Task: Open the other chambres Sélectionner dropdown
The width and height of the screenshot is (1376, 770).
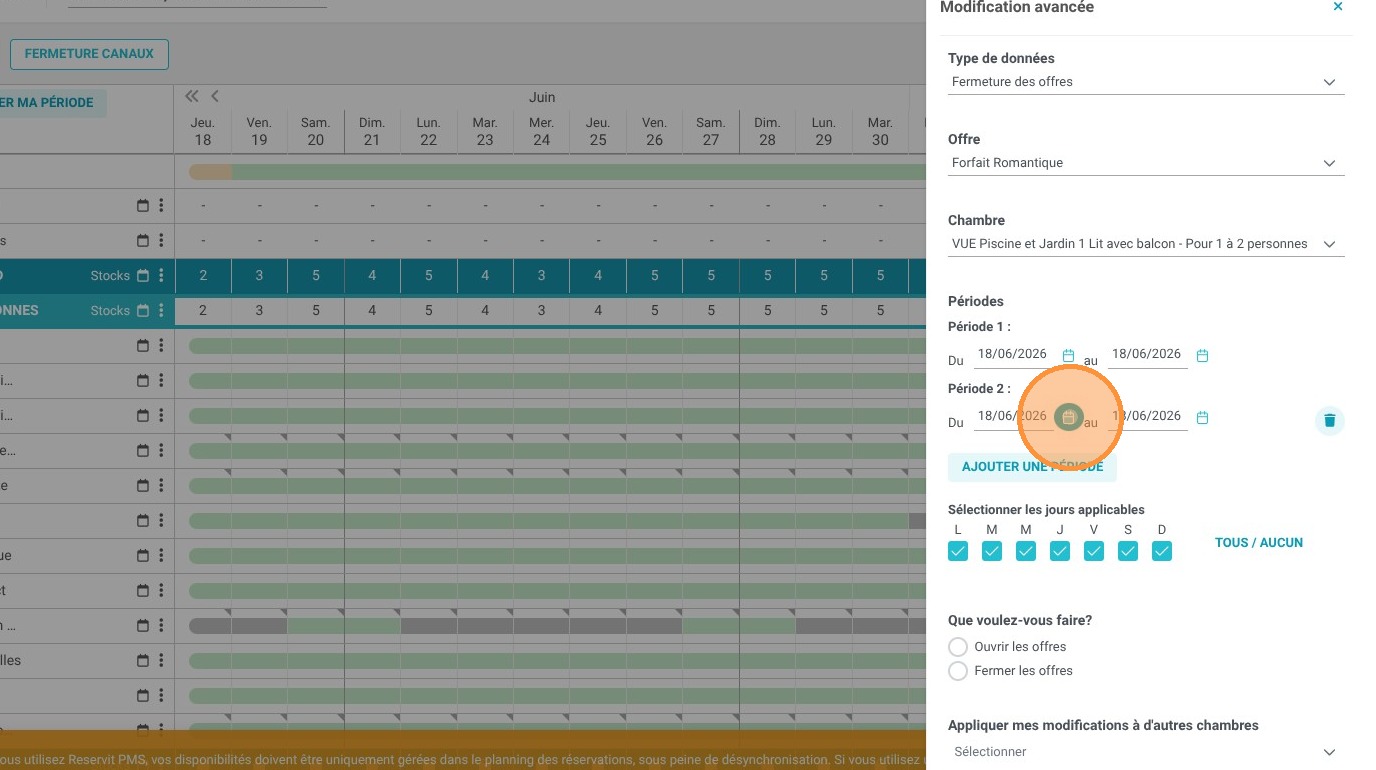Action: pos(1146,752)
